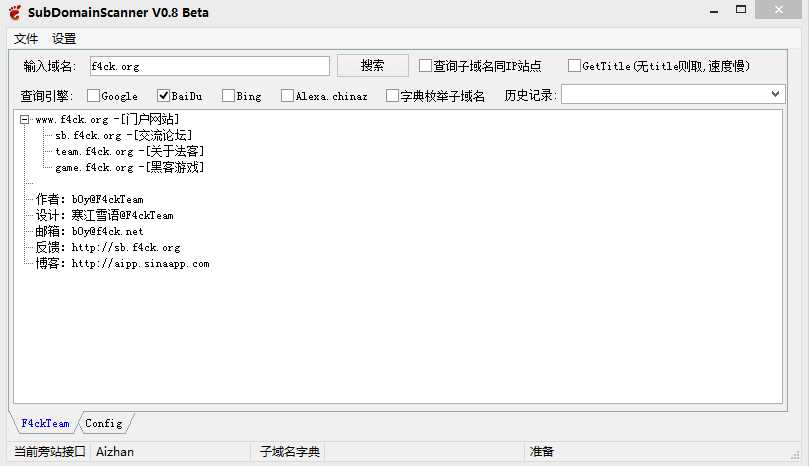Screen dimensions: 809x466
Task: Uncheck the BaiDu engine checkbox
Action: click(163, 95)
